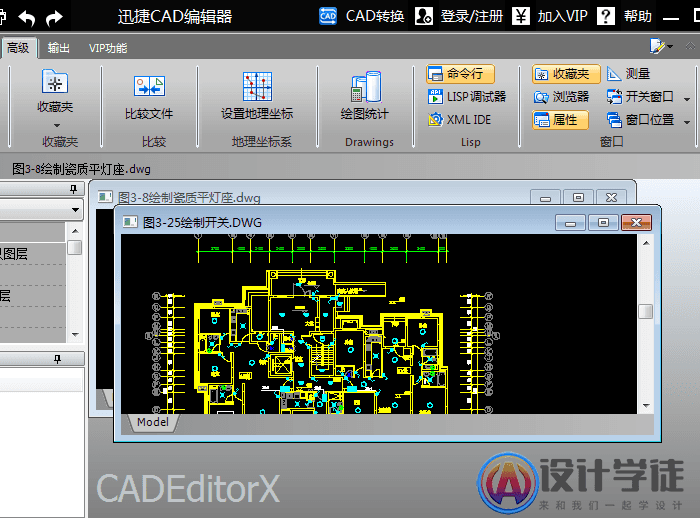This screenshot has height=518, width=700.
Task: Close the 图3-25绘制开关.DWG window
Action: point(637,222)
